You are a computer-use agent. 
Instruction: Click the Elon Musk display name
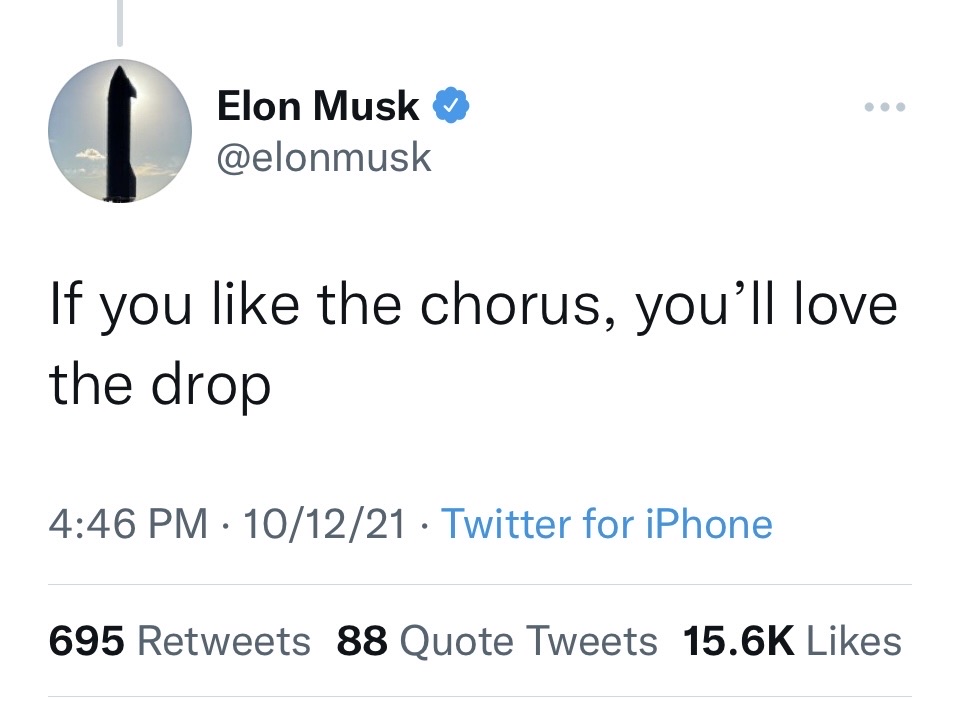pos(318,106)
